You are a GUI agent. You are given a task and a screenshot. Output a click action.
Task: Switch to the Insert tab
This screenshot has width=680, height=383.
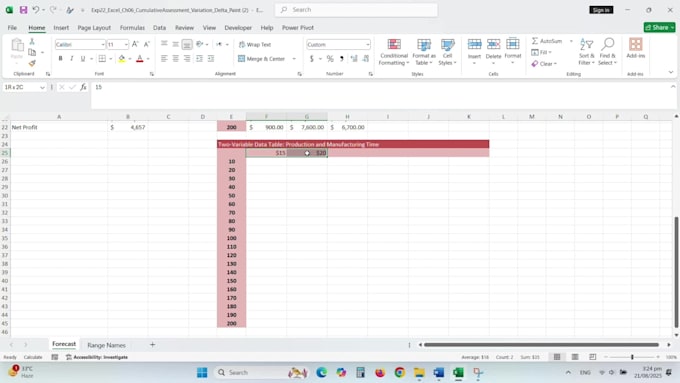61,27
